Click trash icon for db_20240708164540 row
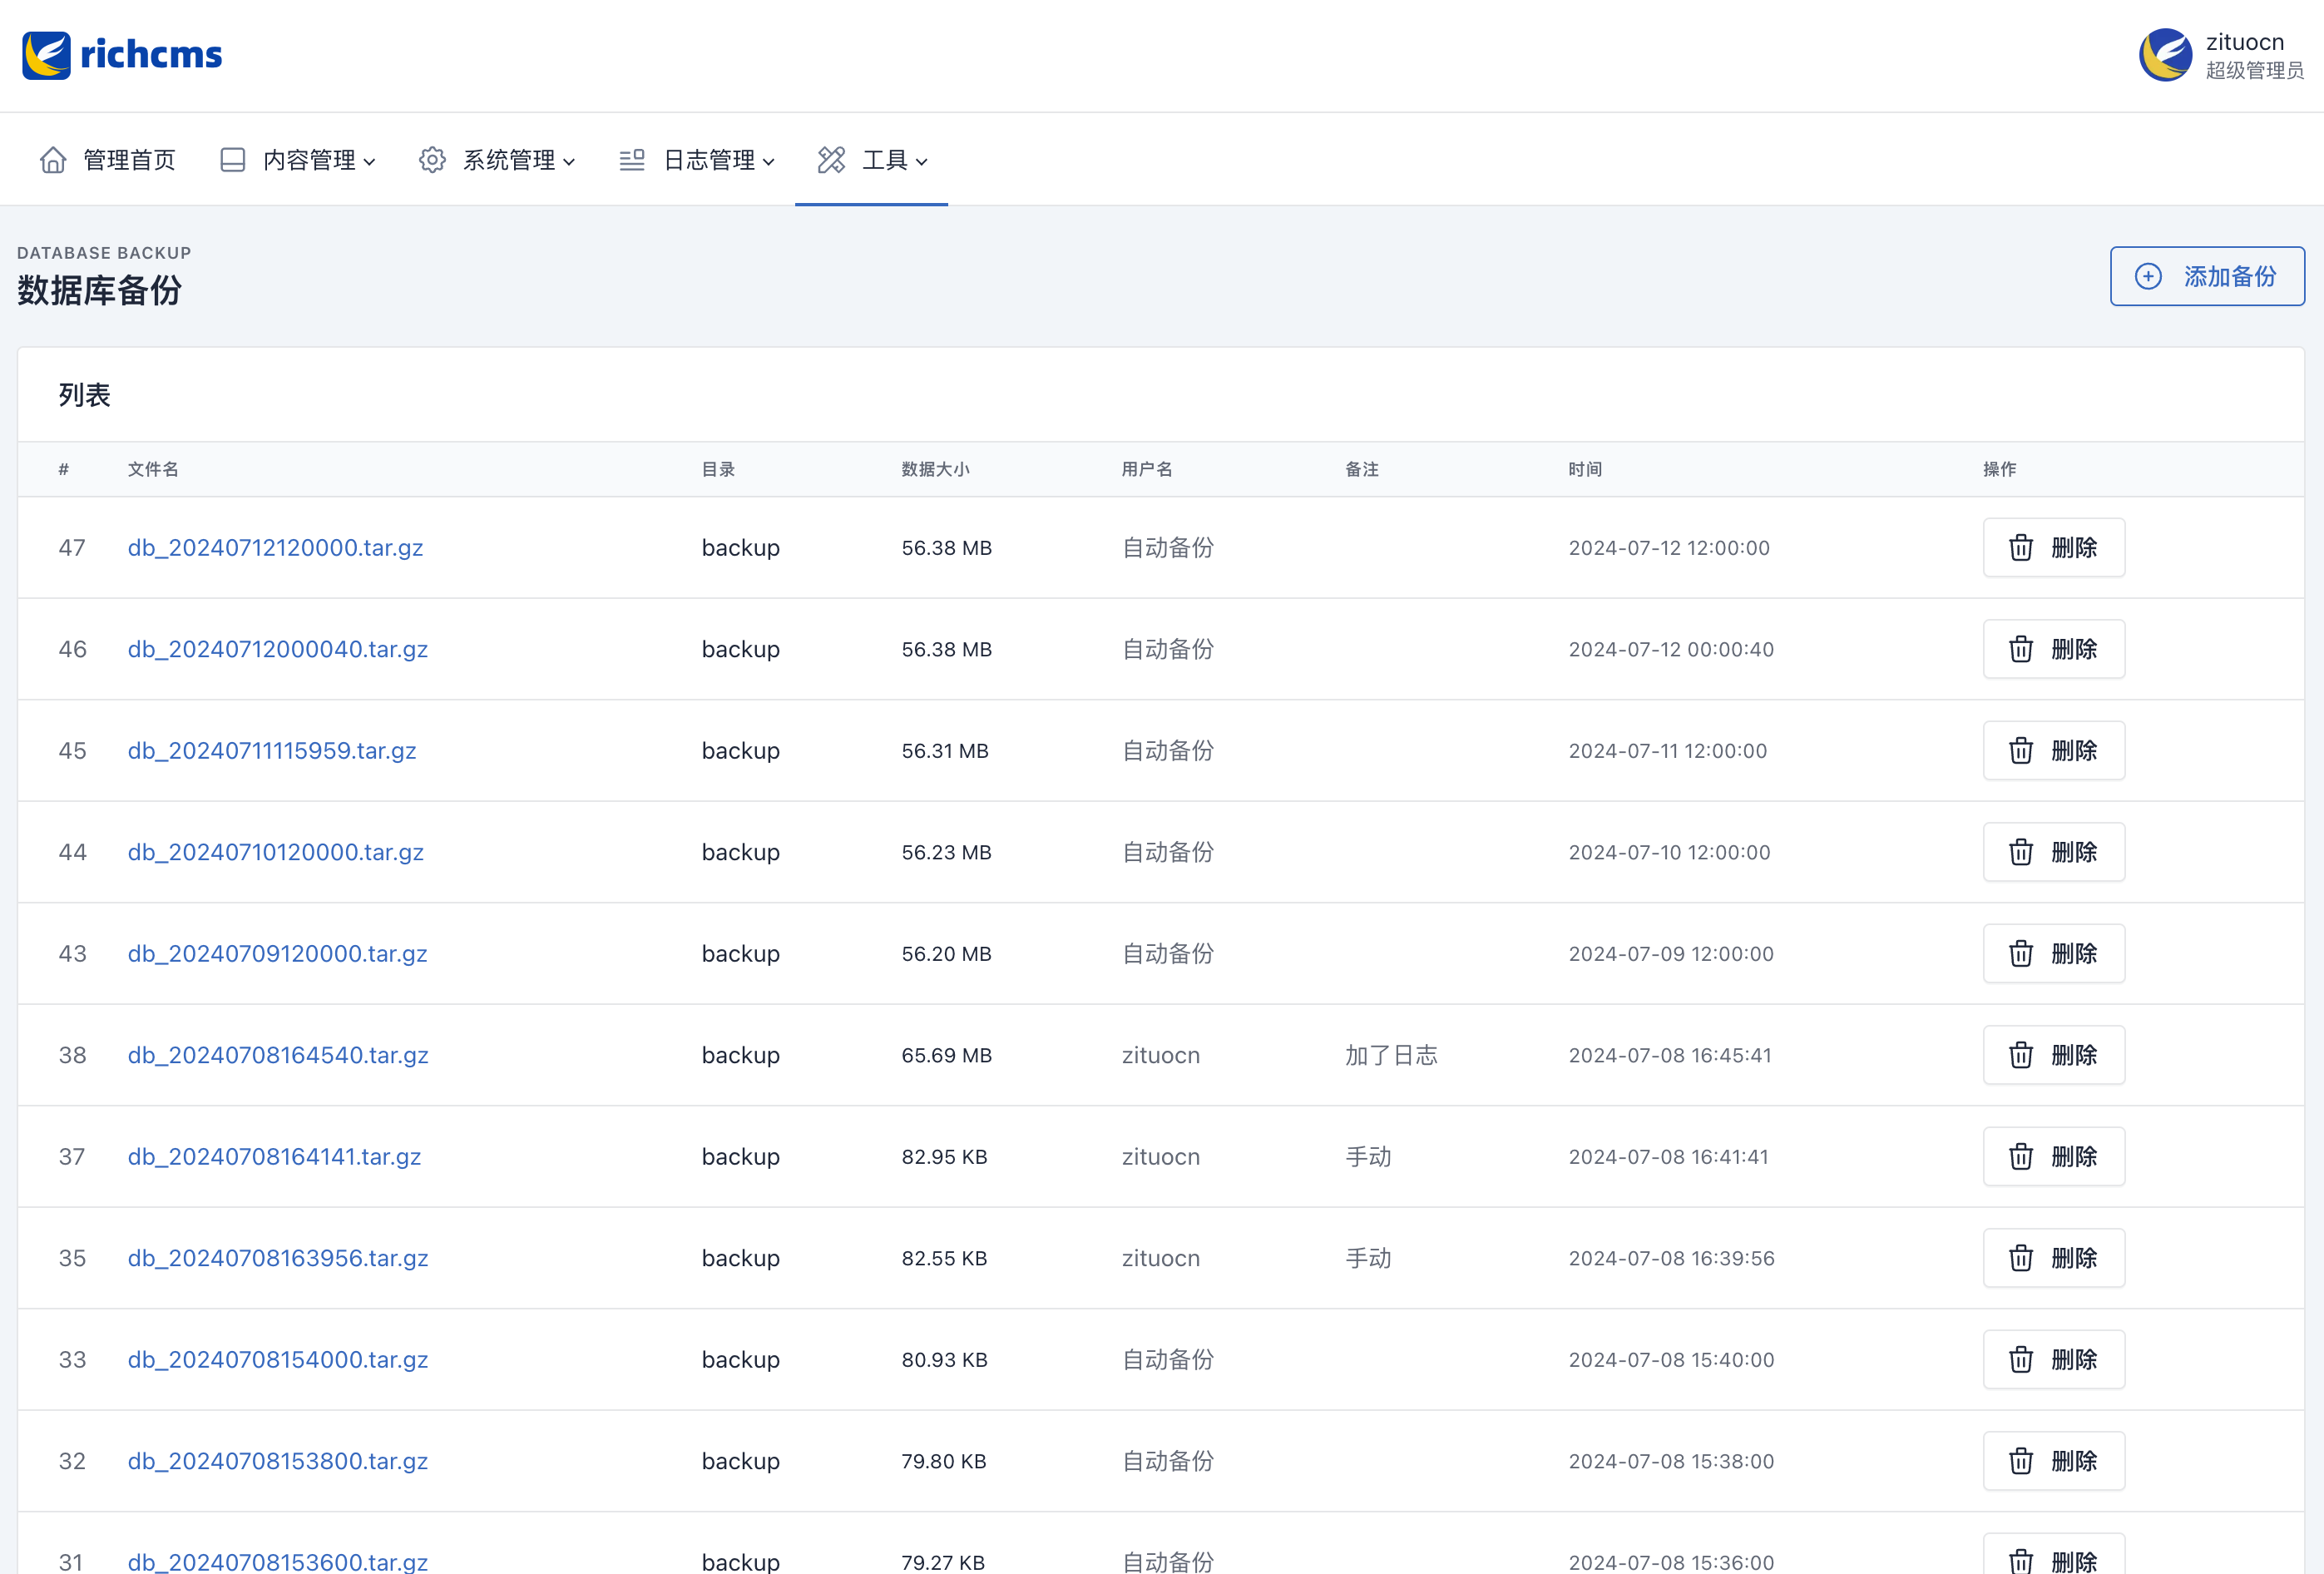This screenshot has height=1574, width=2324. pyautogui.click(x=2021, y=1055)
